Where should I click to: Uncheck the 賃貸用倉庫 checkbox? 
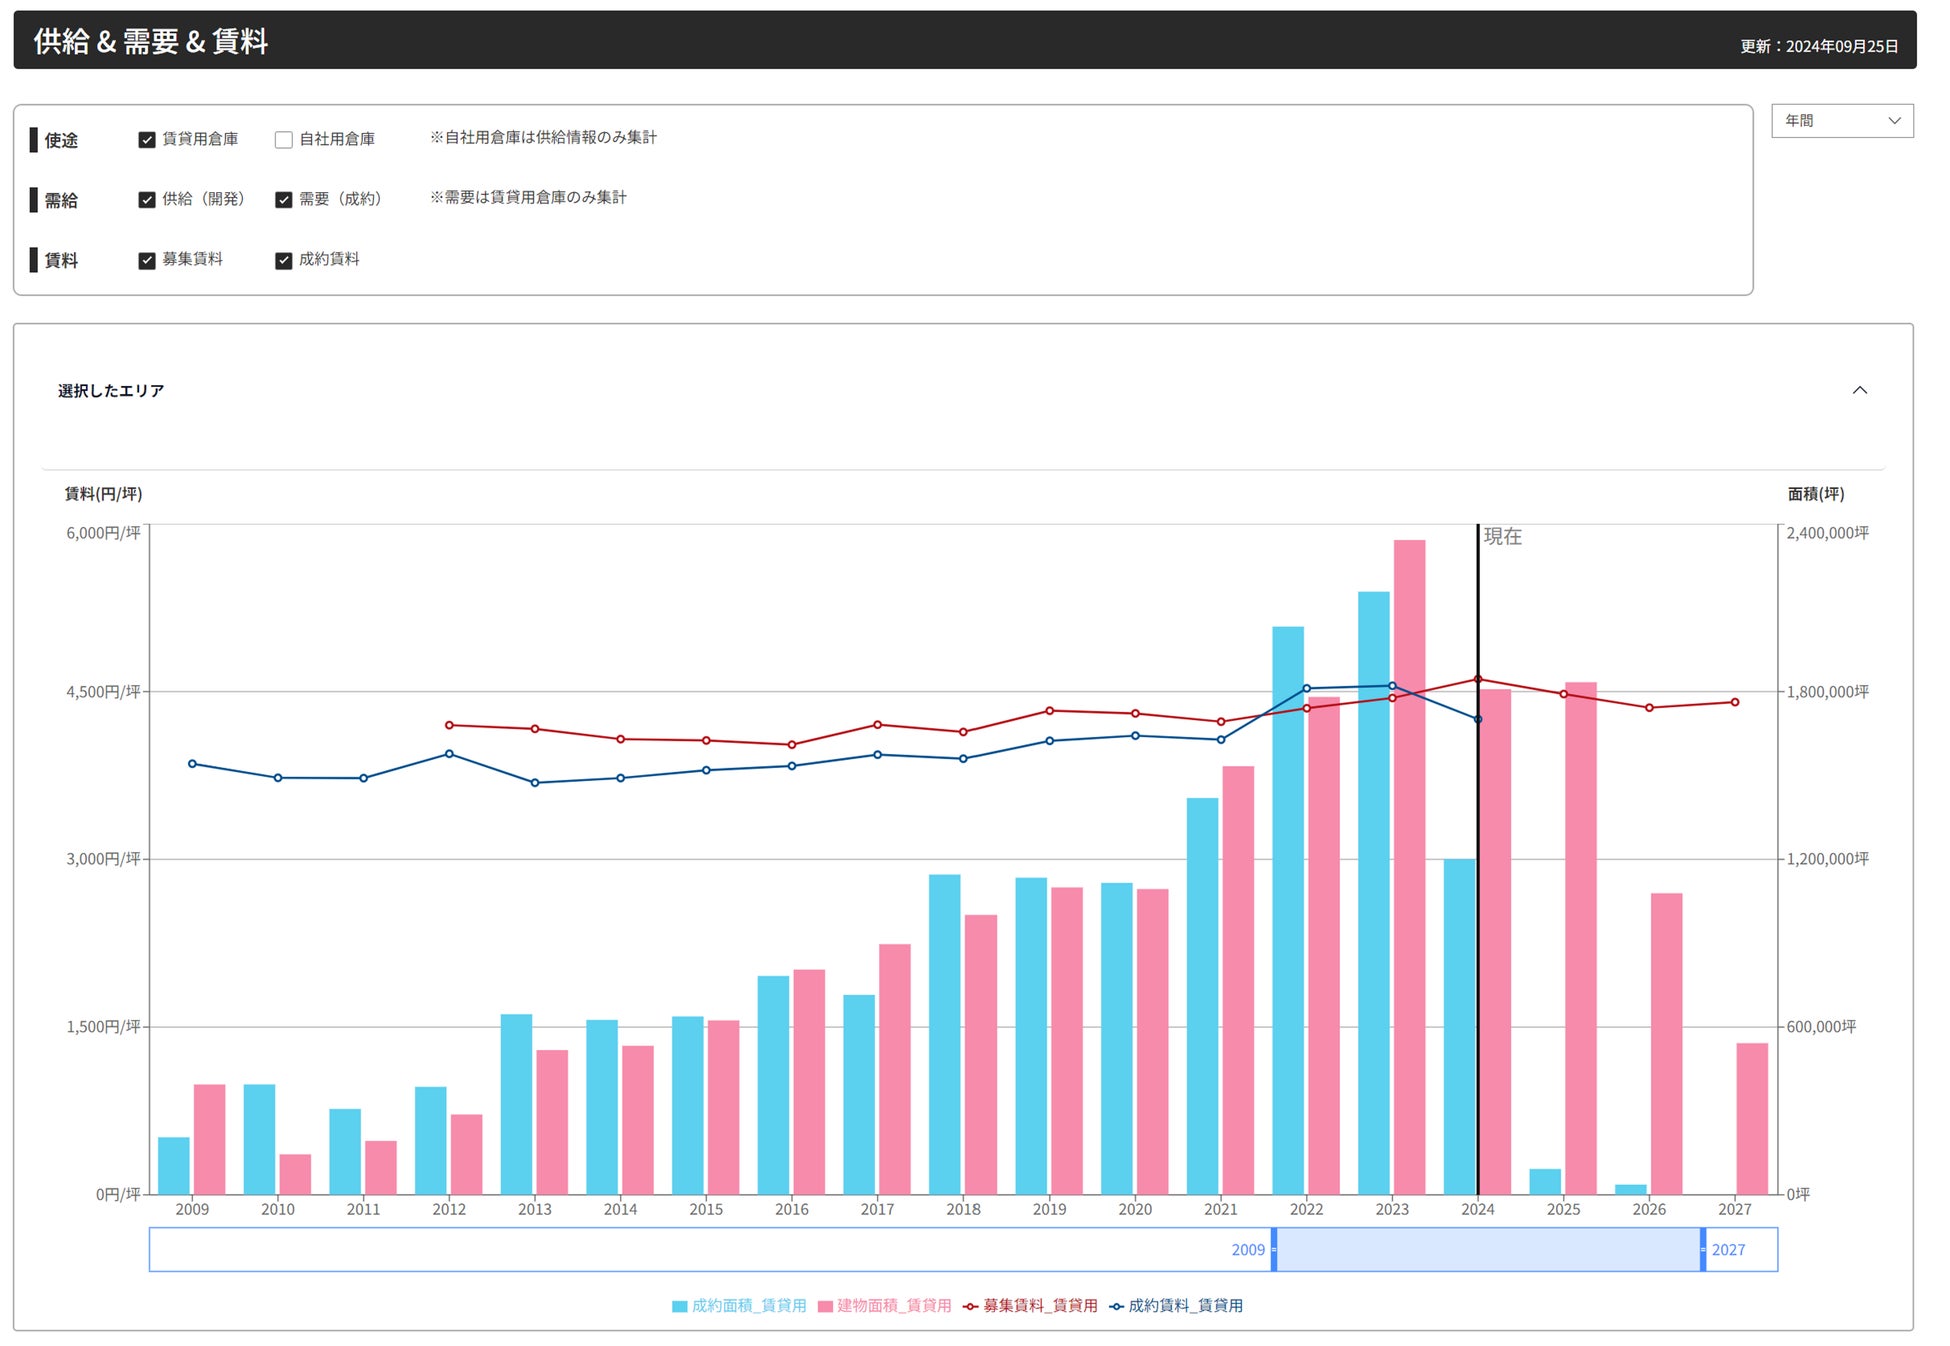pyautogui.click(x=147, y=140)
